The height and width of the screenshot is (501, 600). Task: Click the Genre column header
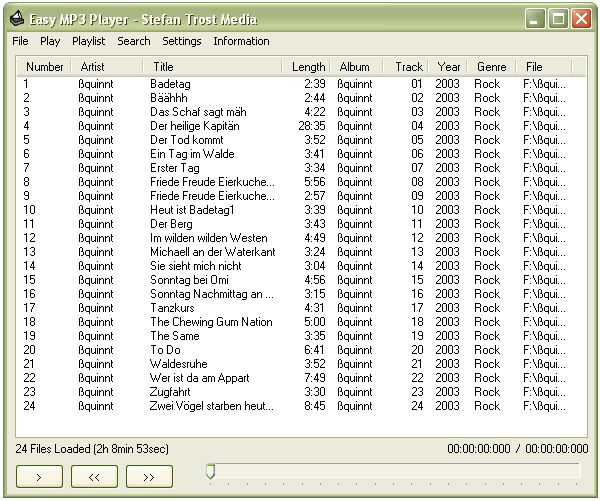tap(491, 67)
